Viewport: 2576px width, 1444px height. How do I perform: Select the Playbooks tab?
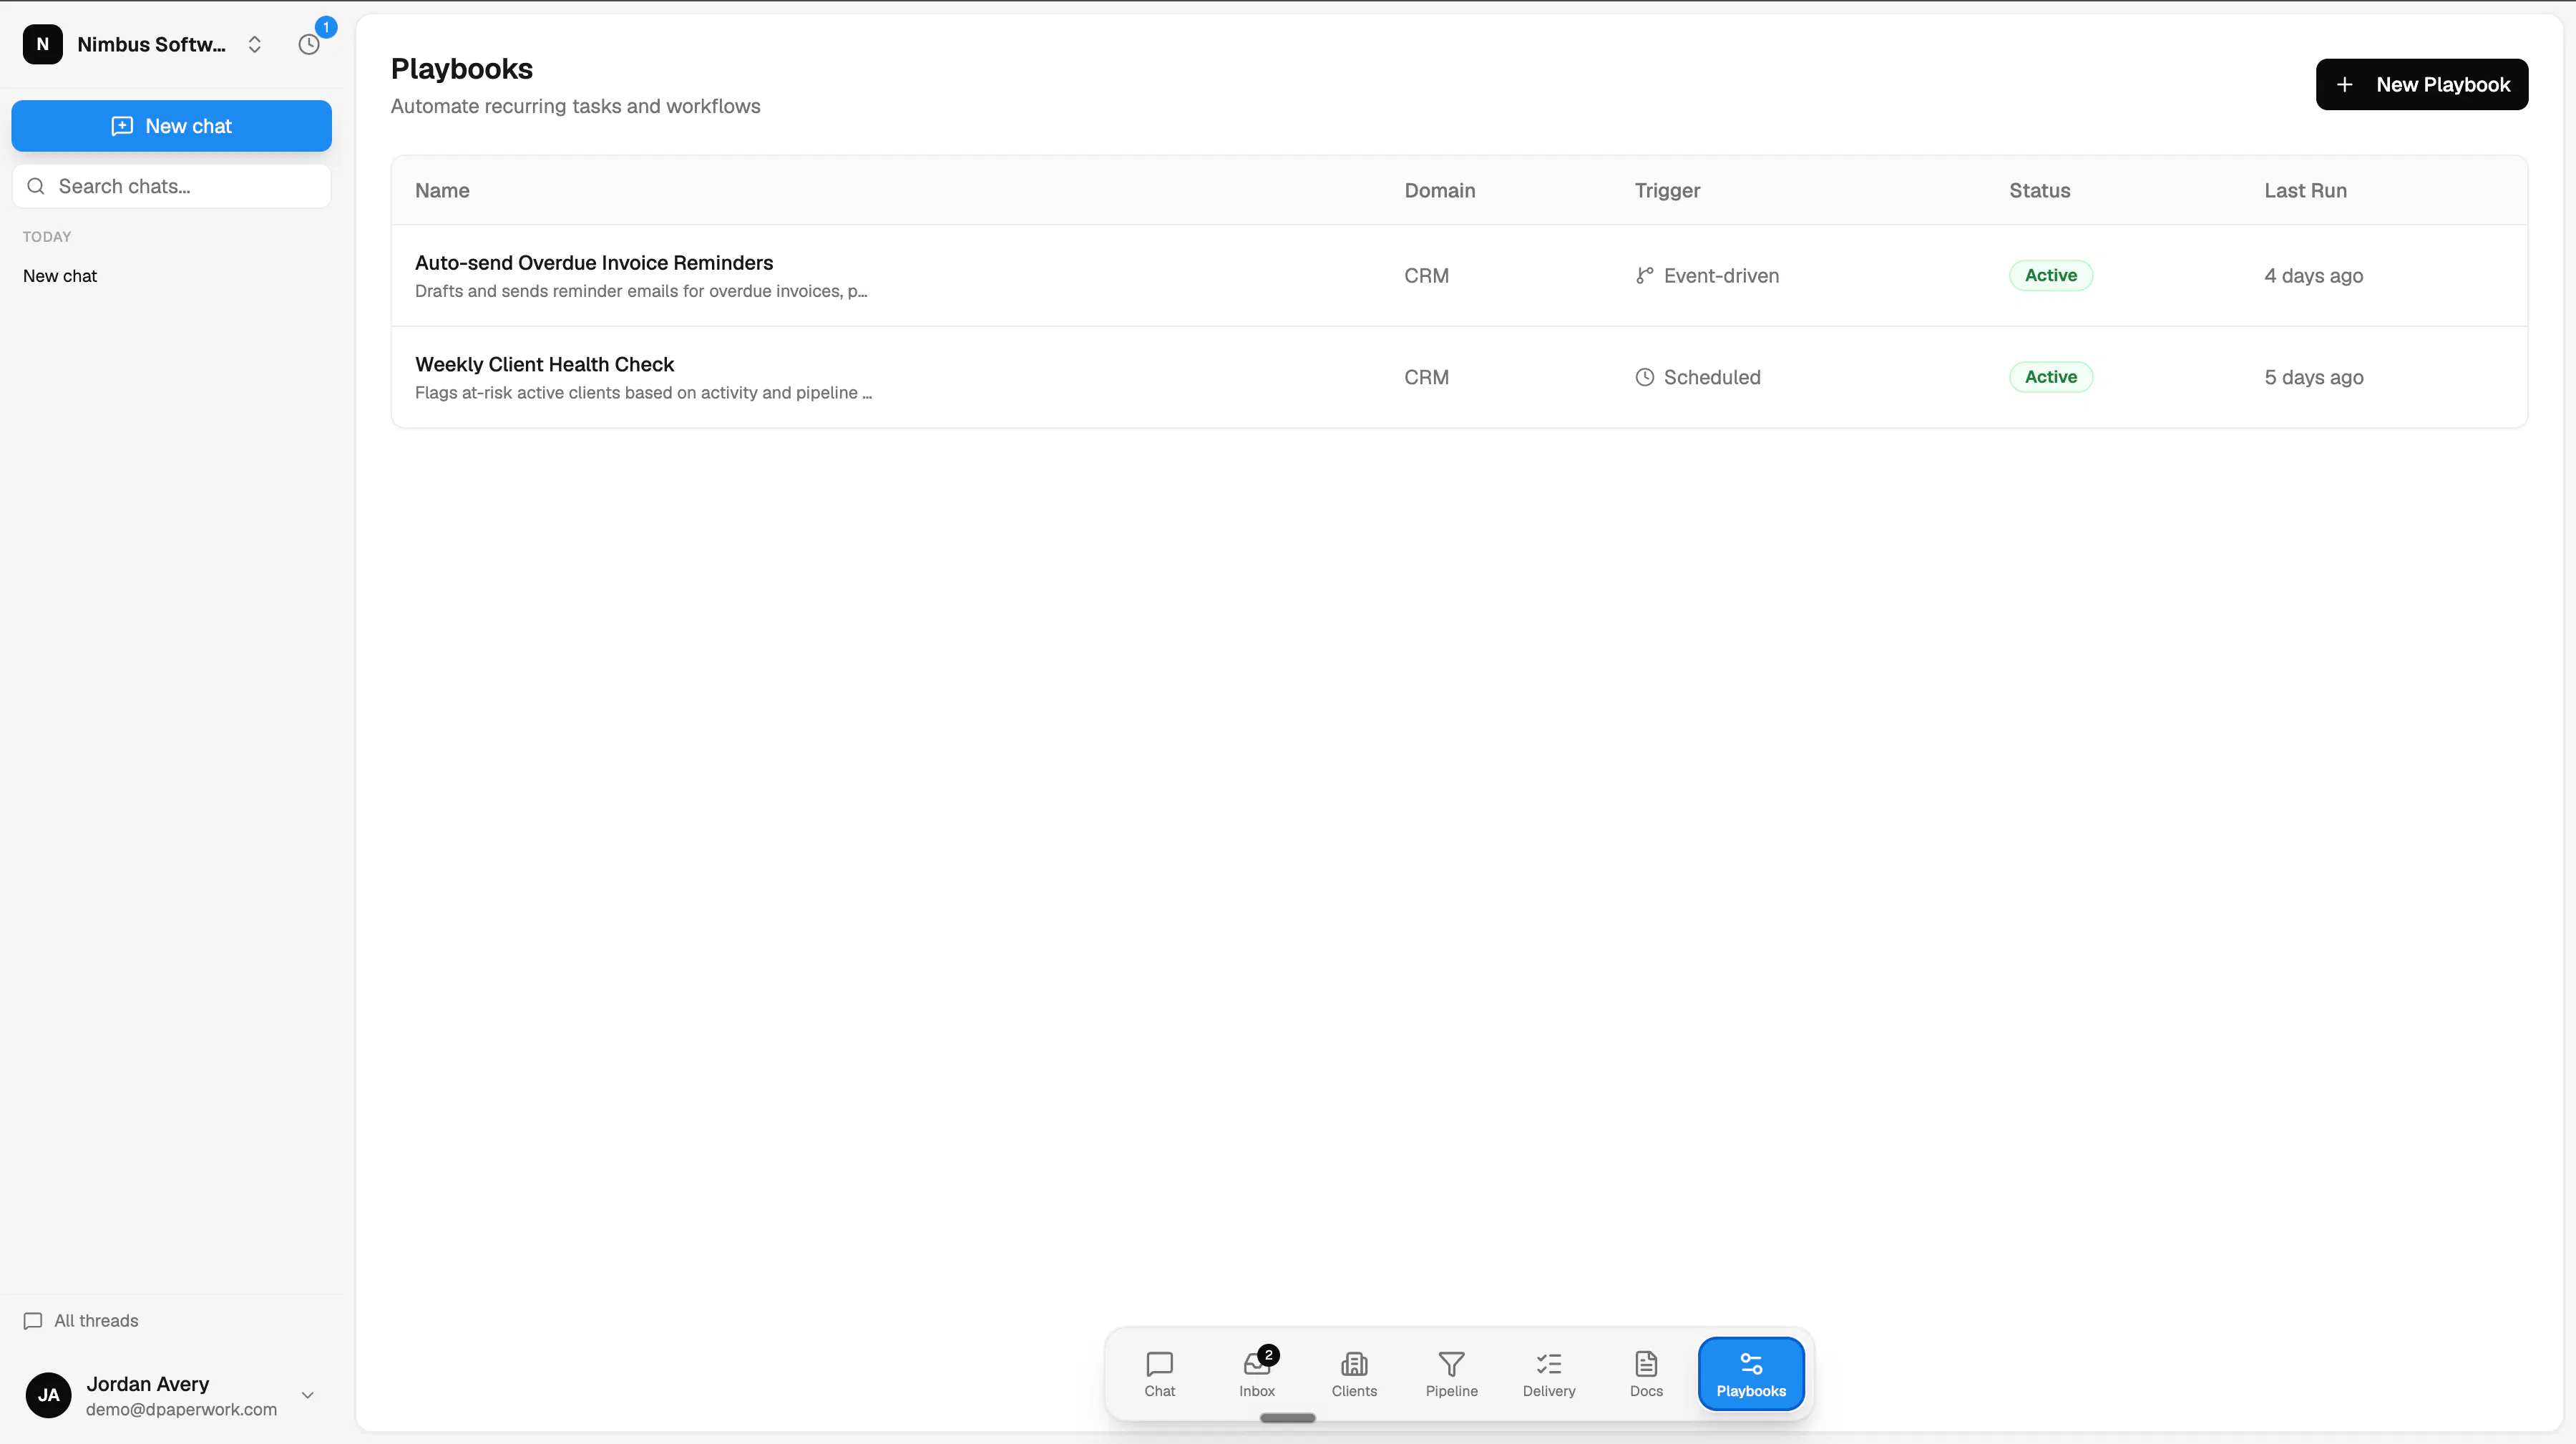click(1751, 1374)
